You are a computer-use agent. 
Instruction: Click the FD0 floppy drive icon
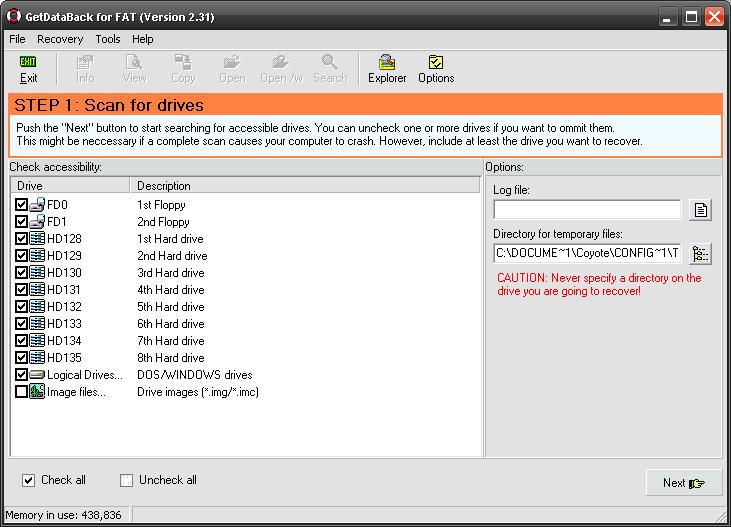tap(37, 204)
